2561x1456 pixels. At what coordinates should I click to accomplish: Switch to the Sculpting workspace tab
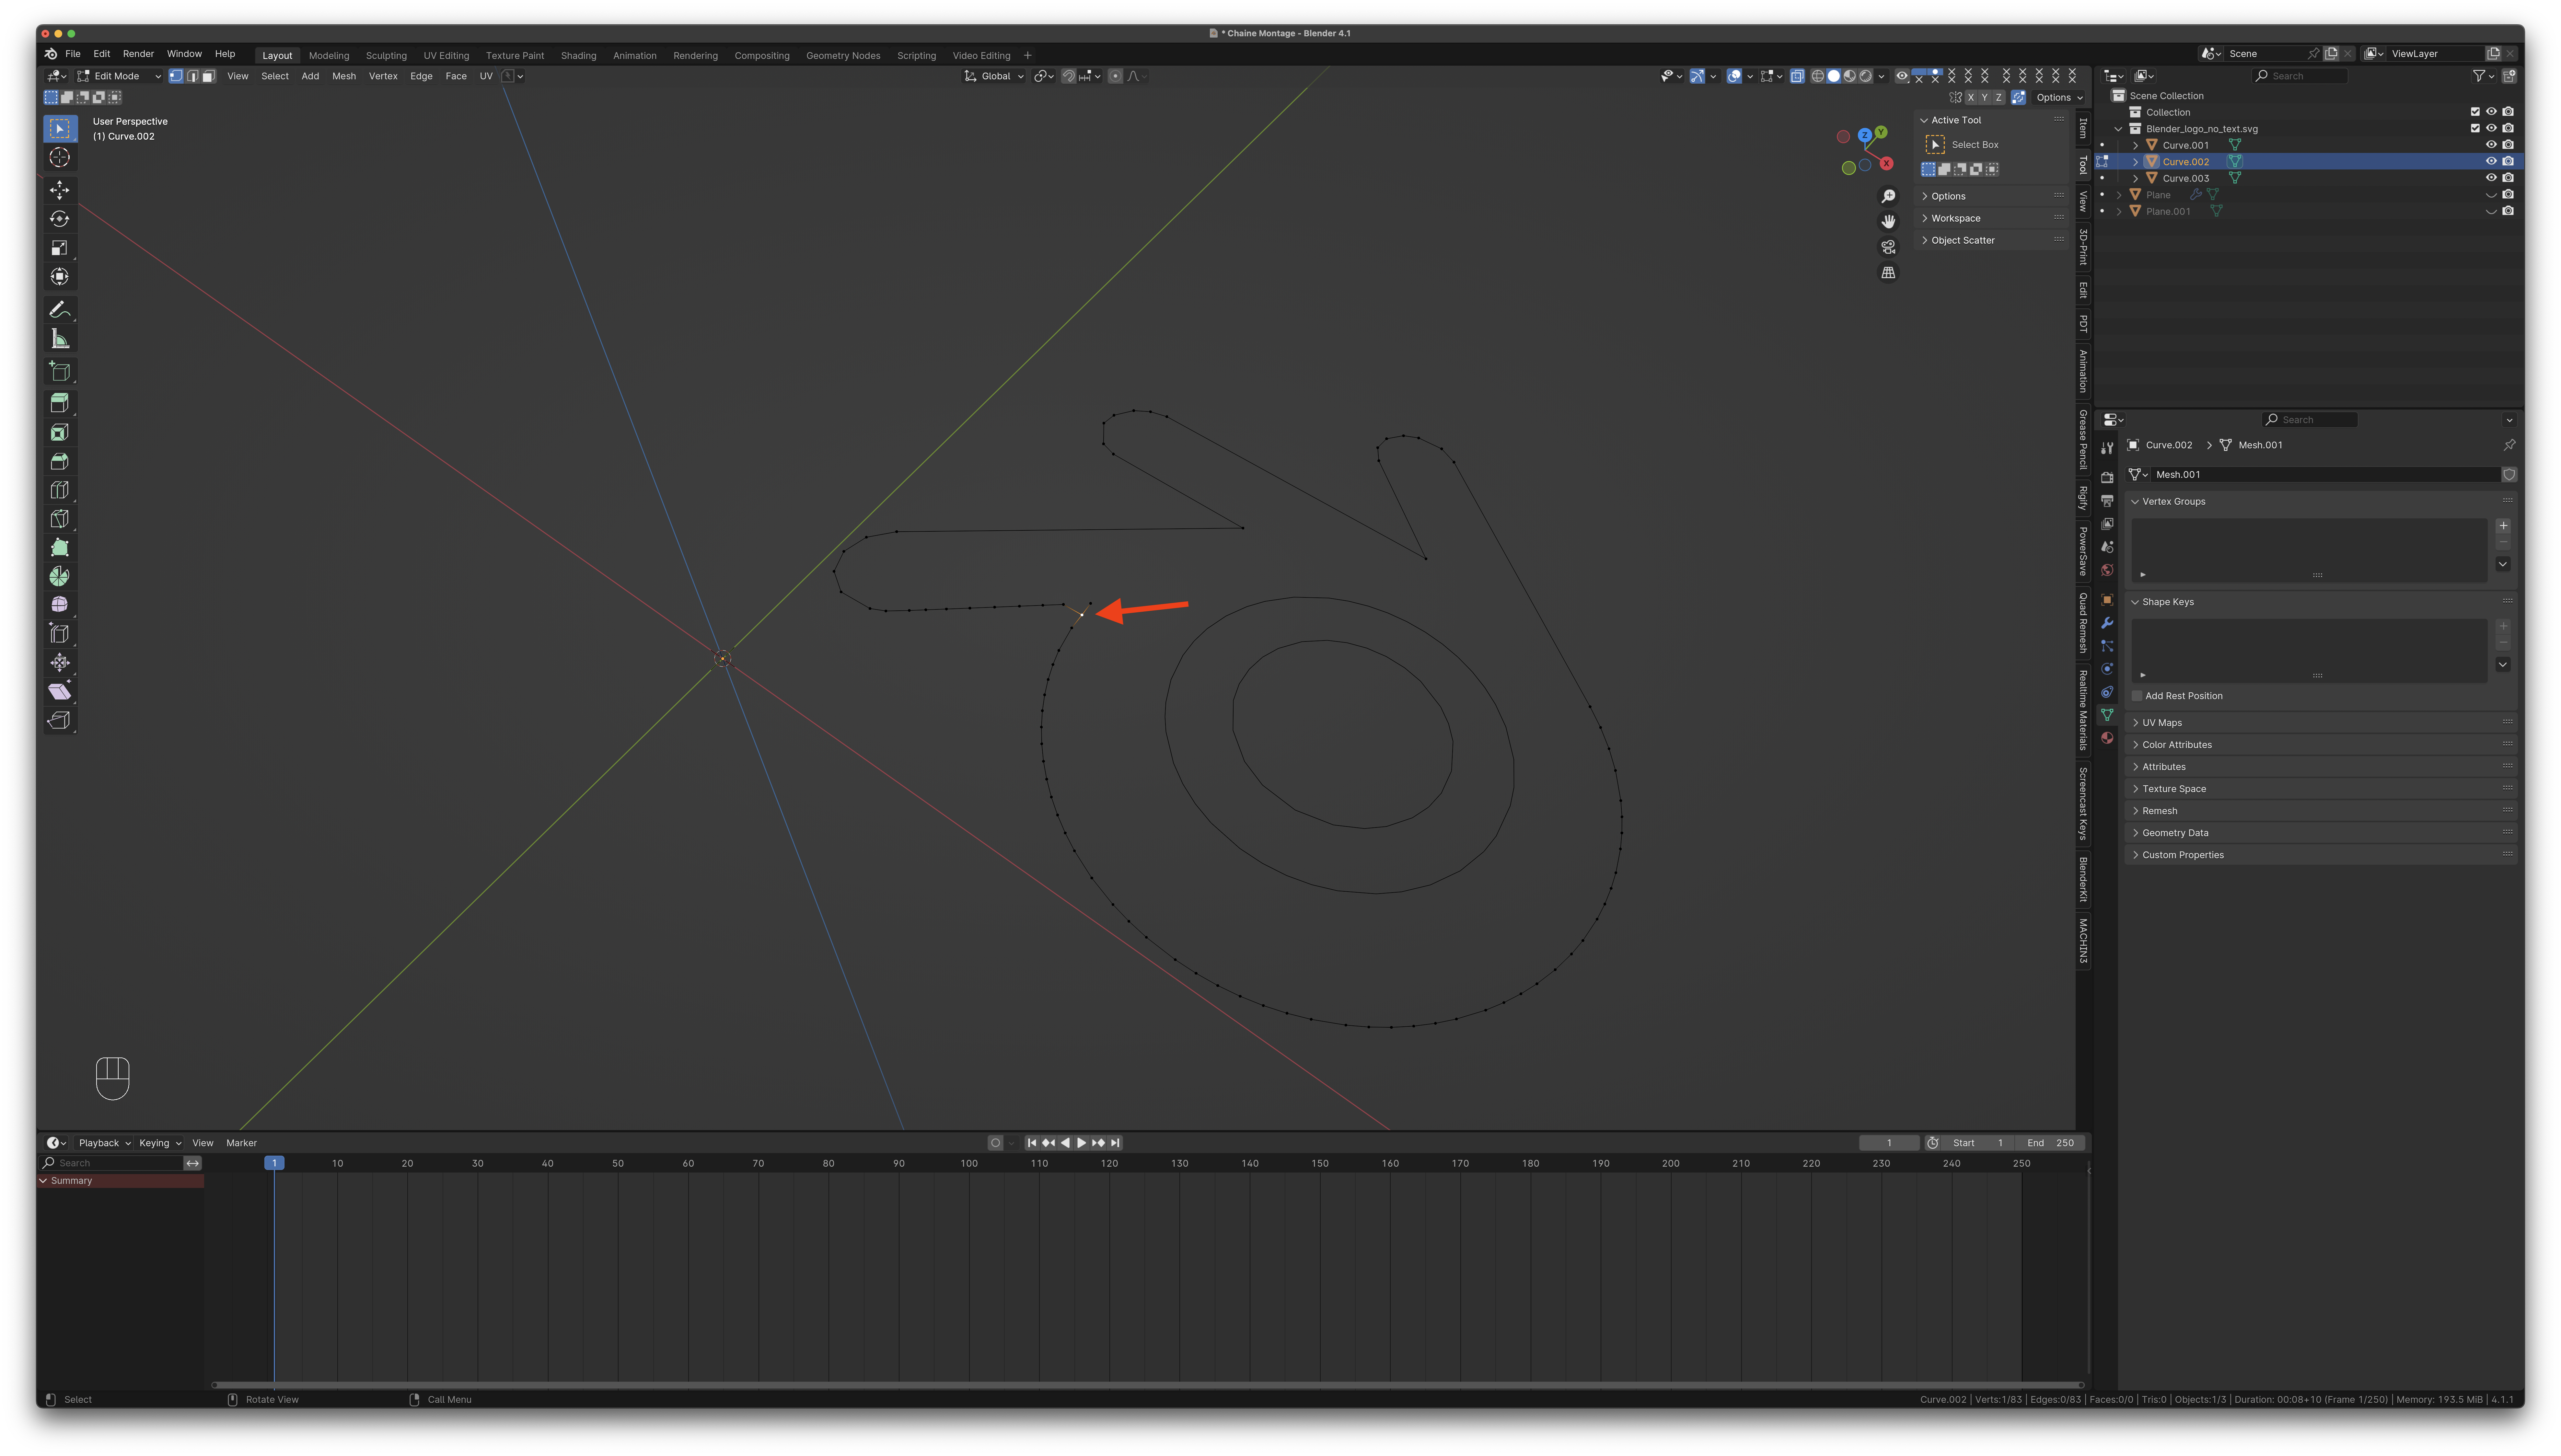pyautogui.click(x=386, y=56)
